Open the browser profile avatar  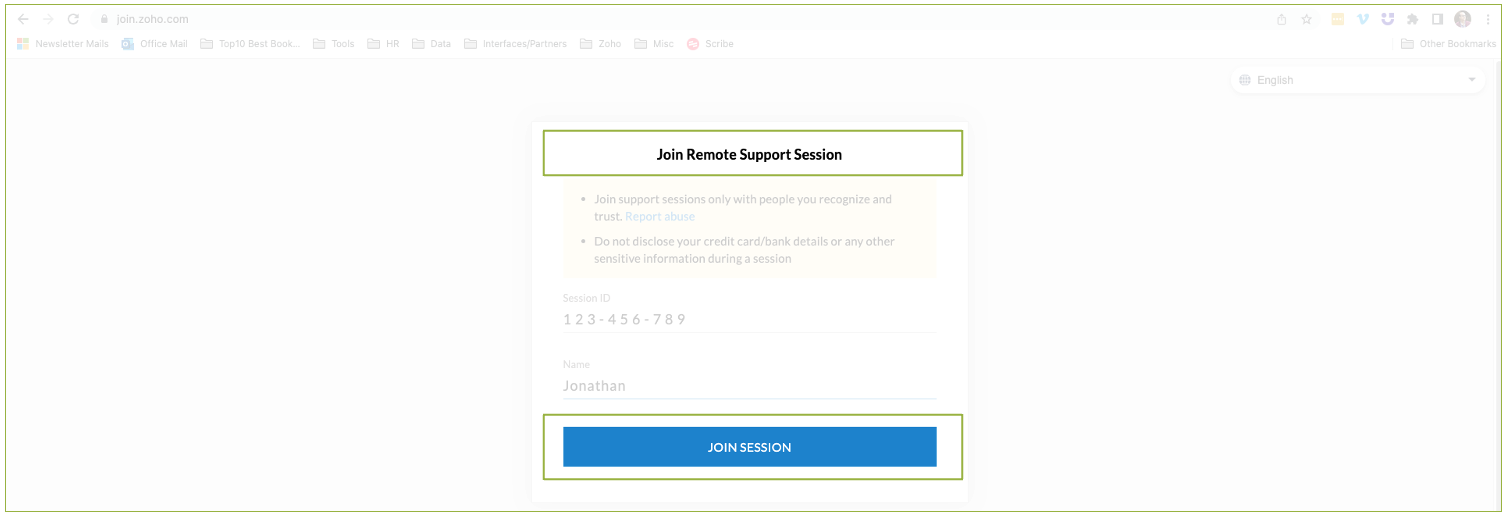1462,19
